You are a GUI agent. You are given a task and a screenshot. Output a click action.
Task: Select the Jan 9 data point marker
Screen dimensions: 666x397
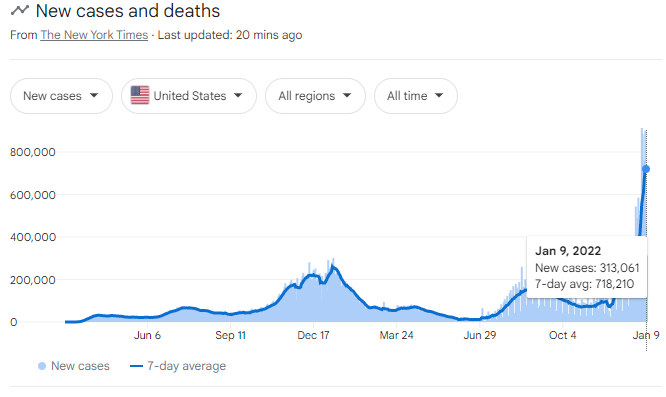pos(646,169)
